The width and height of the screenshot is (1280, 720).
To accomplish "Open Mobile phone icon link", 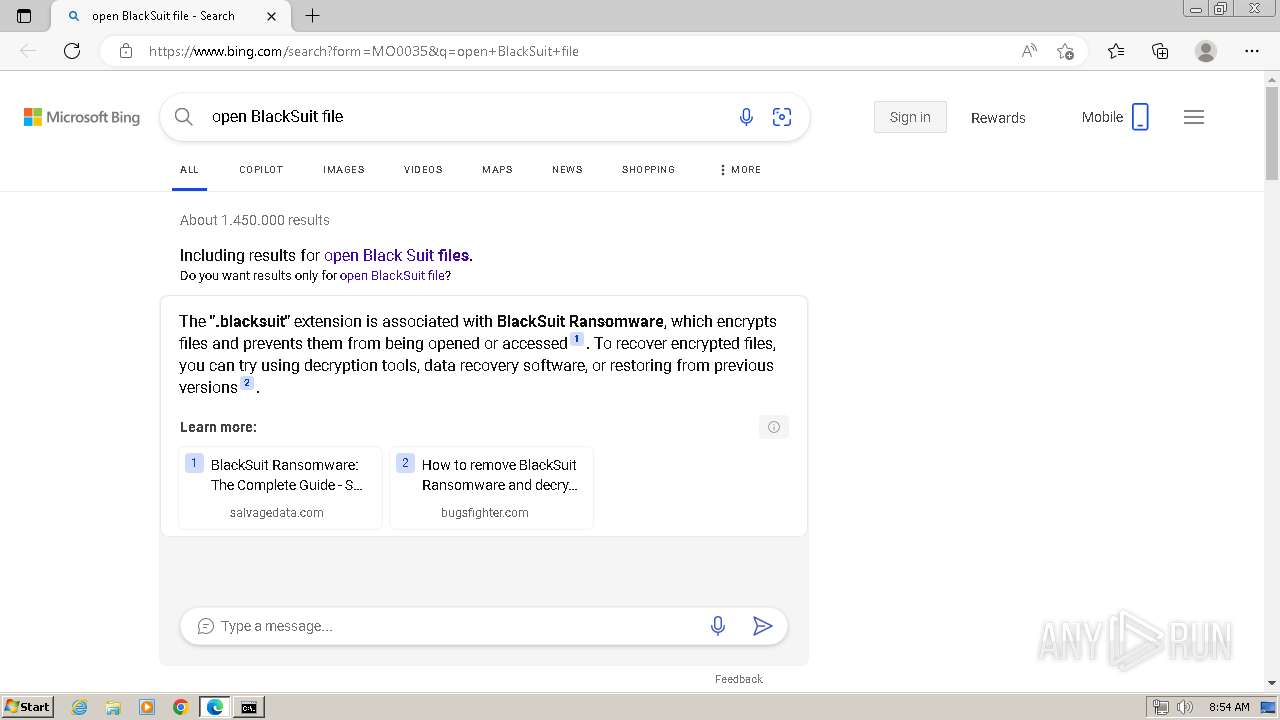I will pos(1140,117).
